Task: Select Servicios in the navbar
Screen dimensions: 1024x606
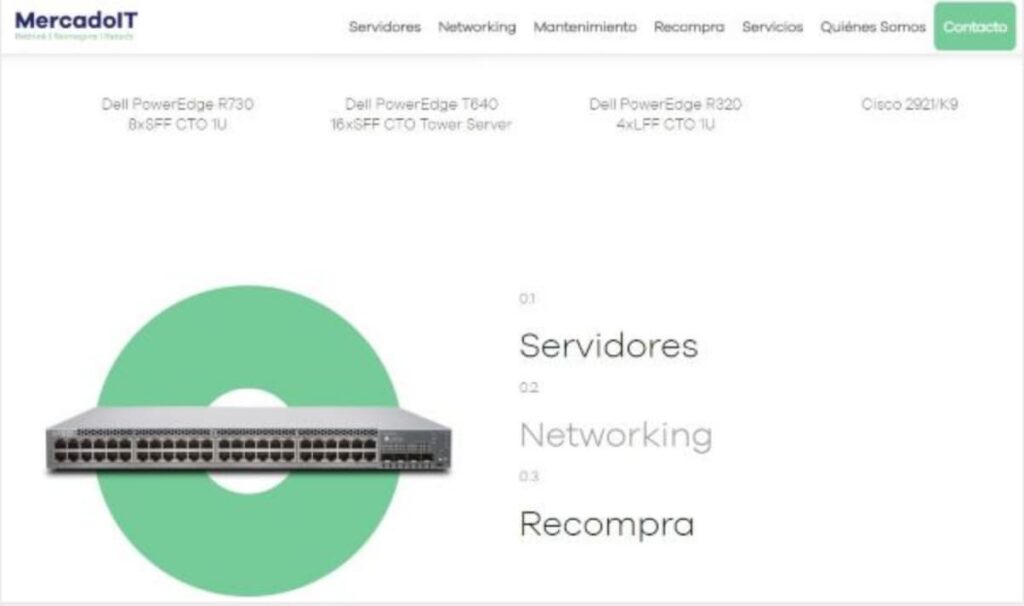Action: tap(772, 27)
